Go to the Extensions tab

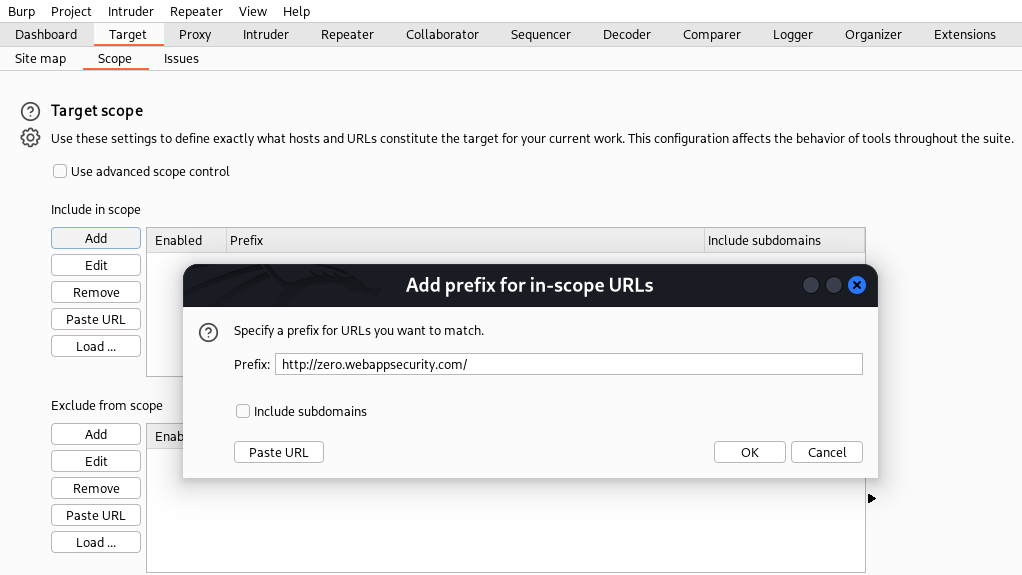click(x=964, y=34)
